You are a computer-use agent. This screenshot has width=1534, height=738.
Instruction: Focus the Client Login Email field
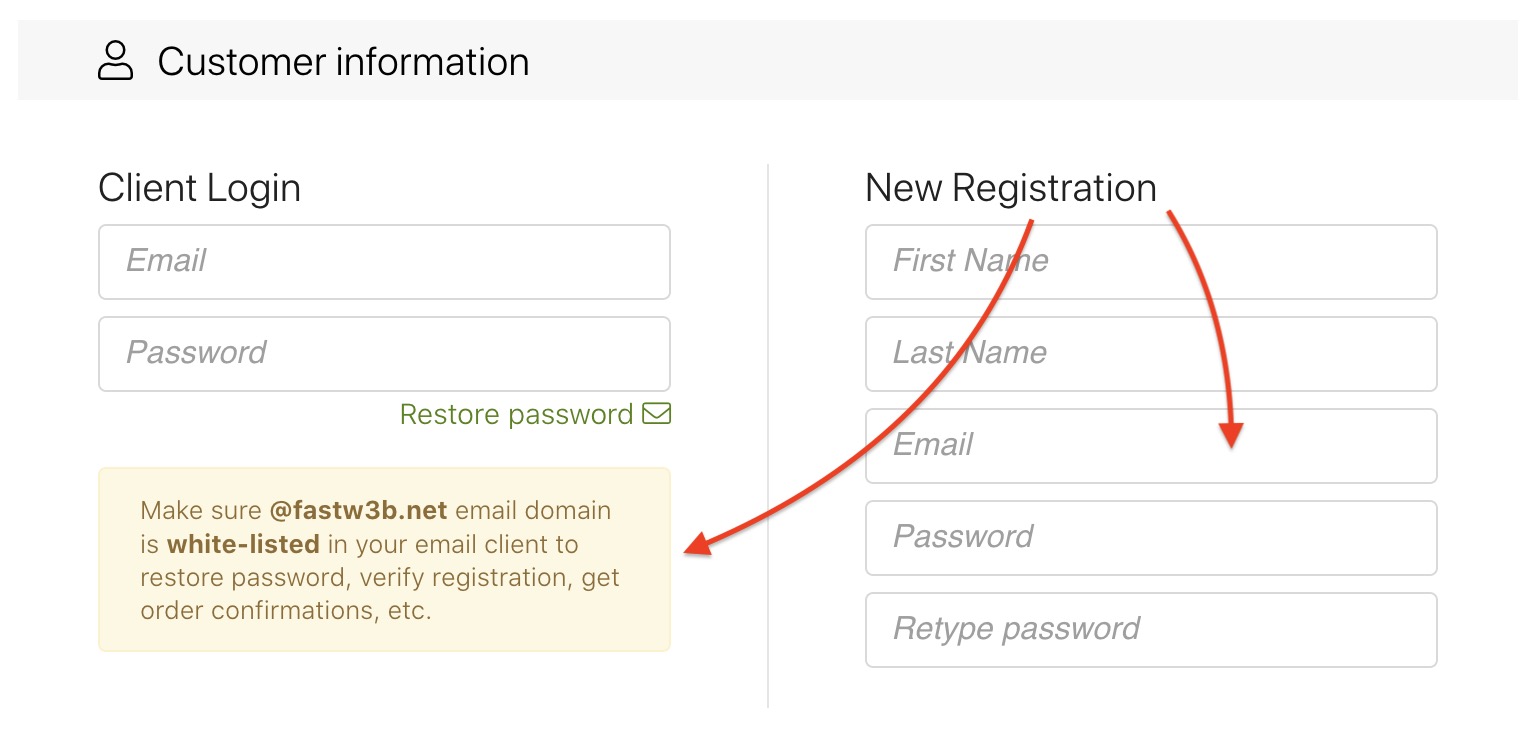click(384, 262)
